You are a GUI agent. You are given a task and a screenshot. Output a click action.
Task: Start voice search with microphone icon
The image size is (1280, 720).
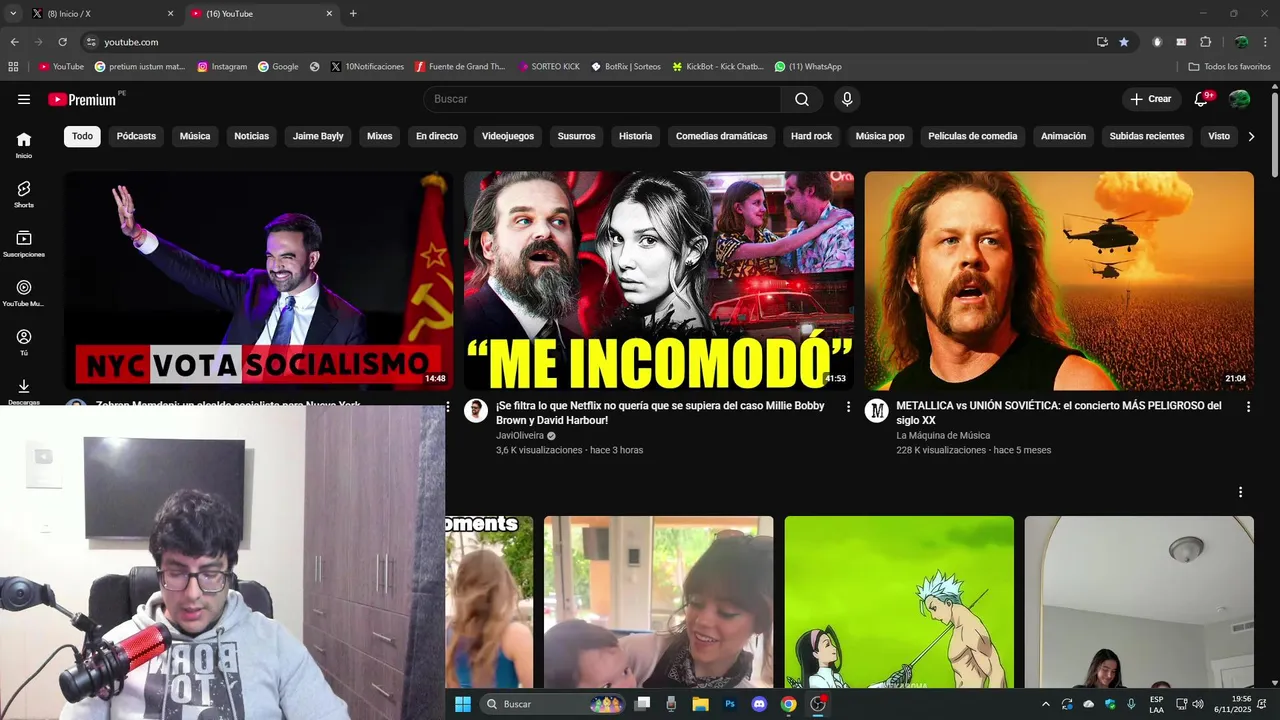click(x=847, y=99)
